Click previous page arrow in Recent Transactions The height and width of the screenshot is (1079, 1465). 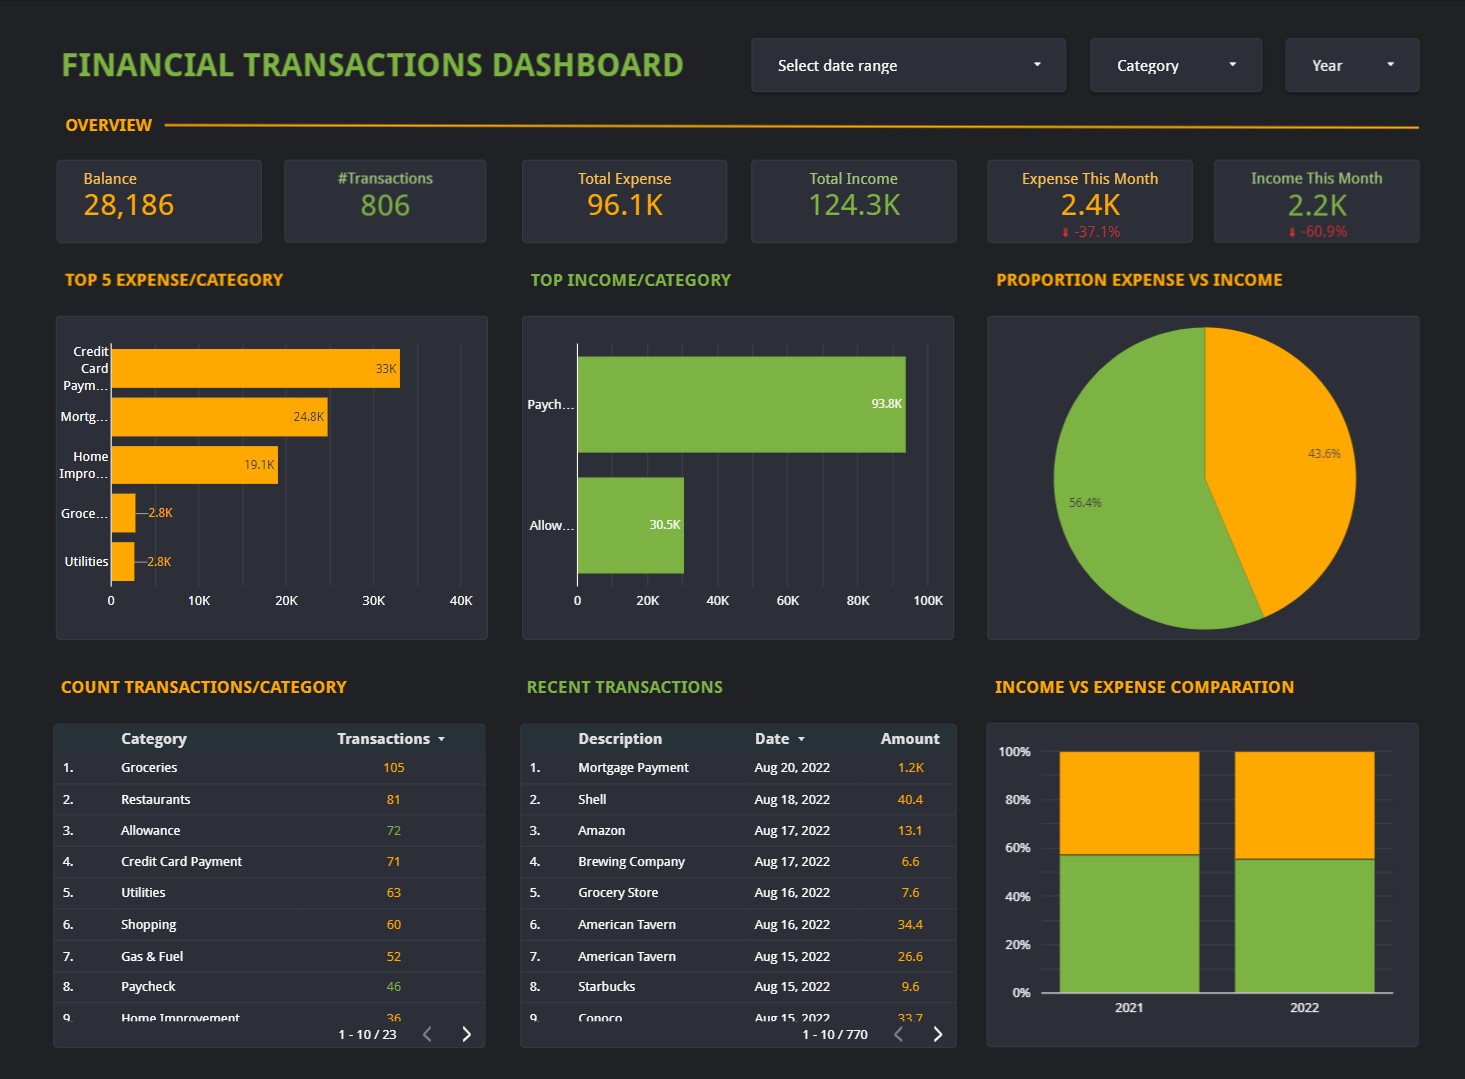(898, 1034)
